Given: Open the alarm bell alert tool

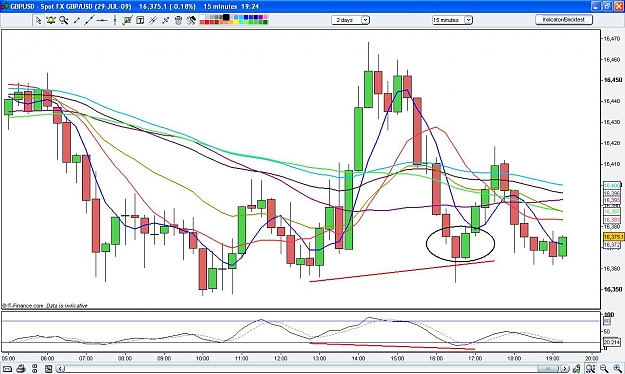Looking at the screenshot, I should 51,20.
